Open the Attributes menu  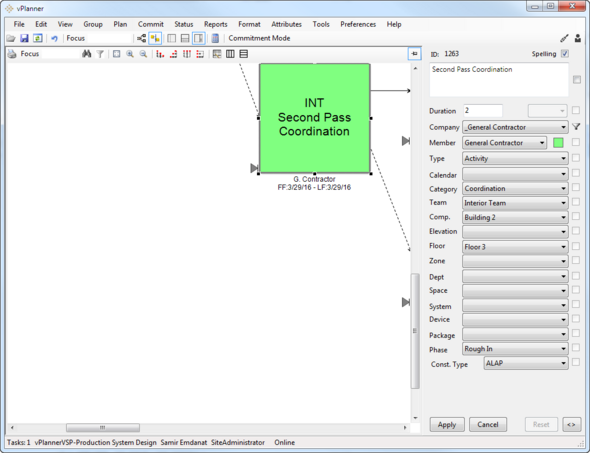tap(286, 24)
